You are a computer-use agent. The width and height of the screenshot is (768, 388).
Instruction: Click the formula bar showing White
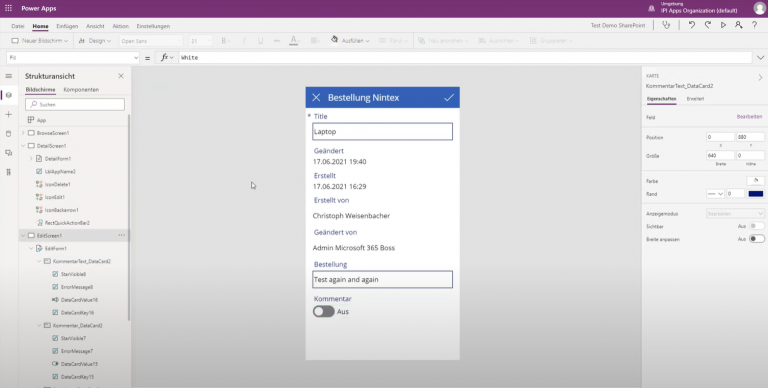pos(465,58)
